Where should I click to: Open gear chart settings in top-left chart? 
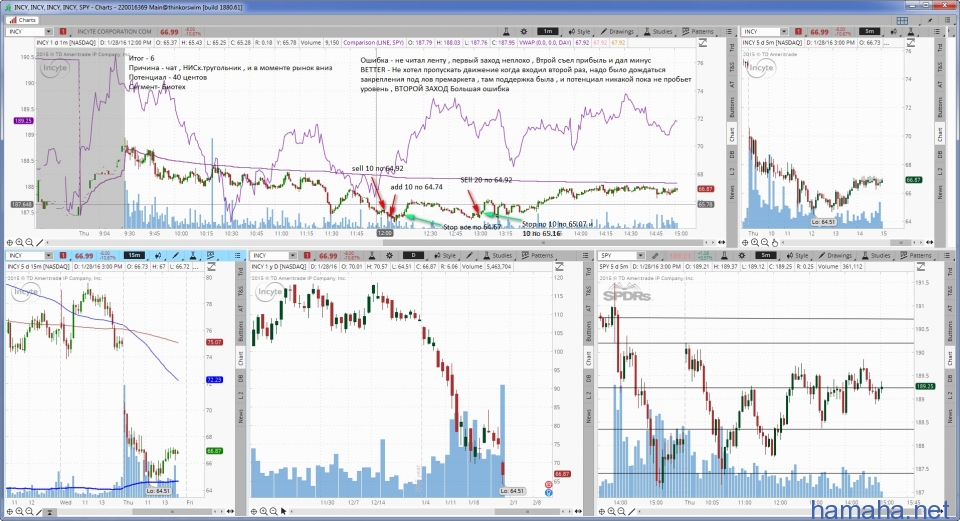point(523,31)
